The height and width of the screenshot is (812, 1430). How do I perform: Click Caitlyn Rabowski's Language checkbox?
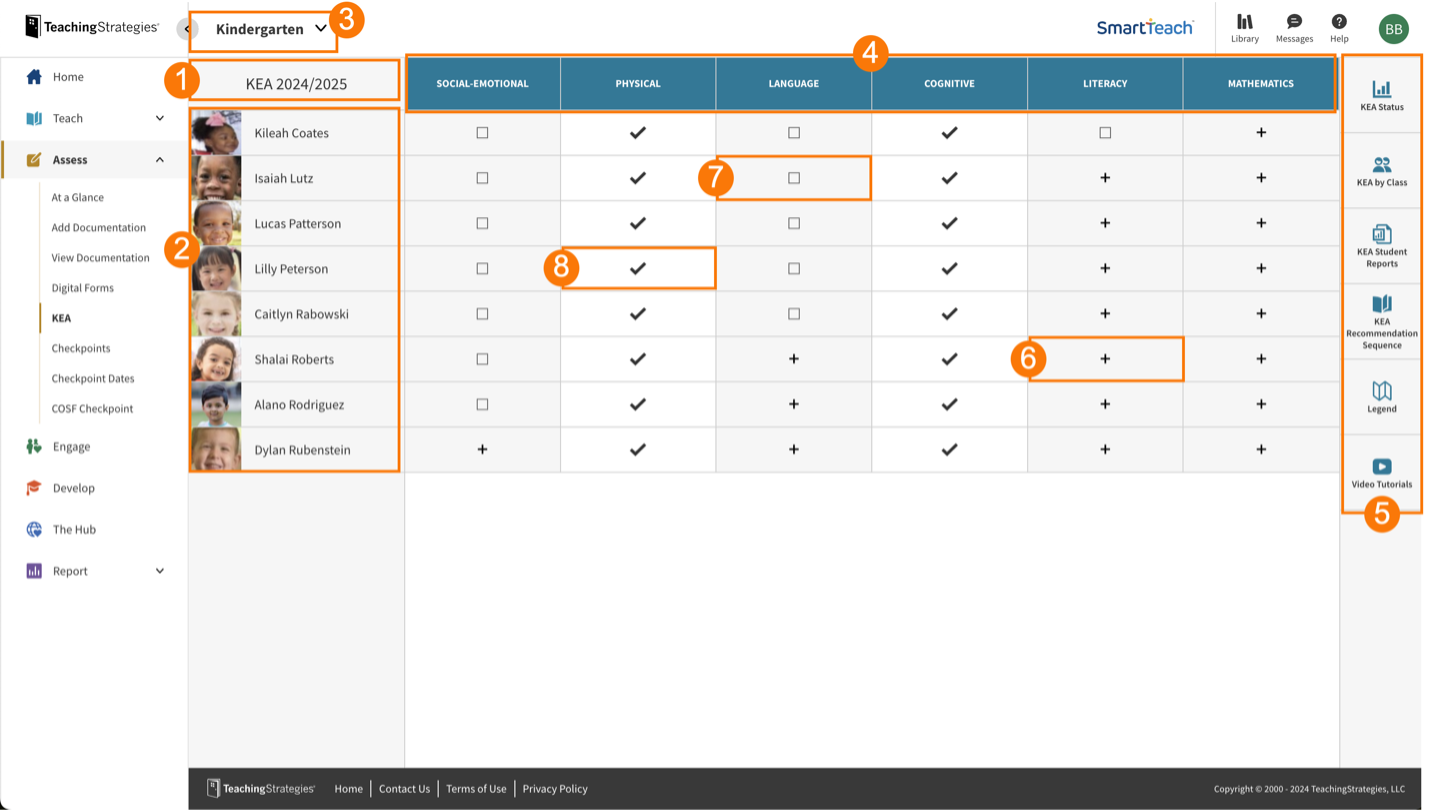pyautogui.click(x=794, y=314)
